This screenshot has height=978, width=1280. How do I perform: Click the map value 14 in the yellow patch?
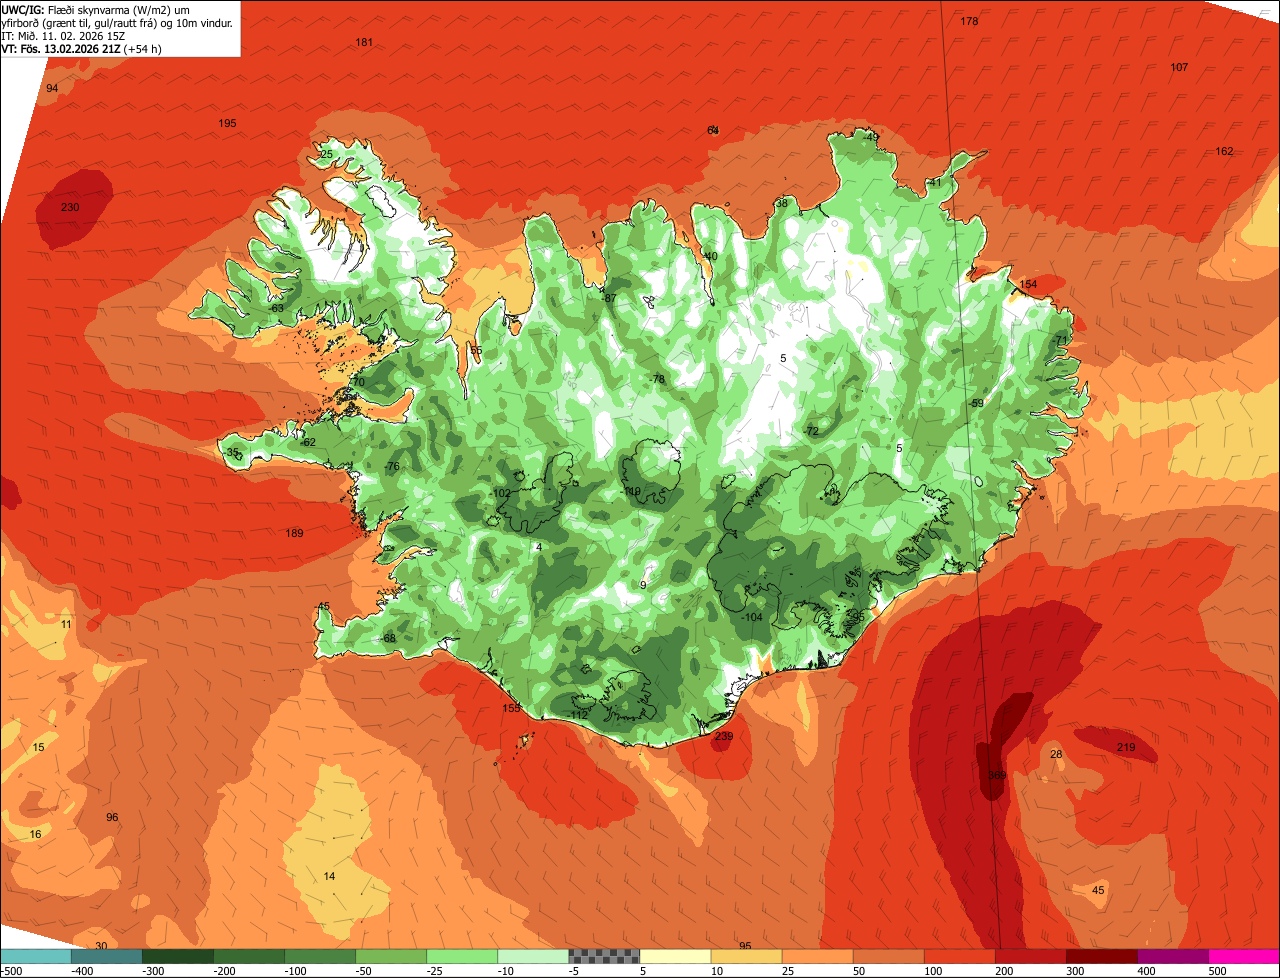[330, 876]
